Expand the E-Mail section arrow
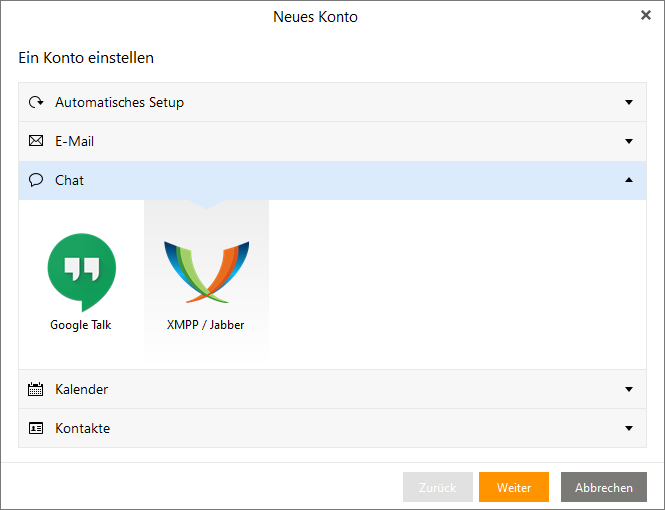Viewport: 665px width, 510px height. click(x=629, y=141)
